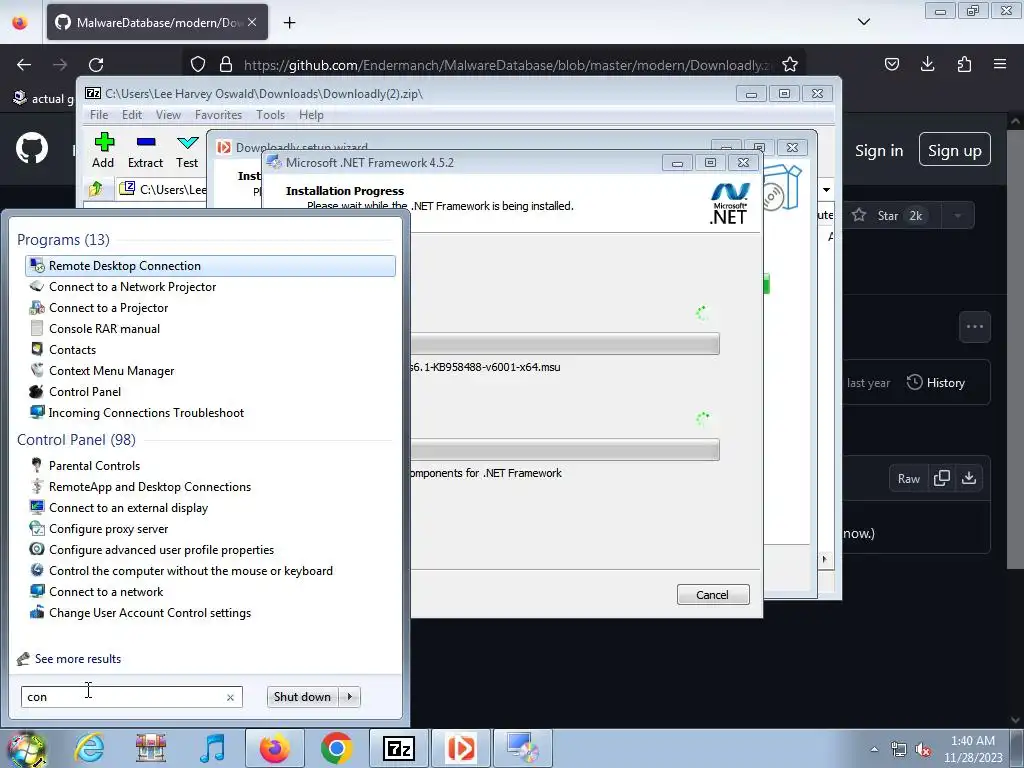The width and height of the screenshot is (1024, 768).
Task: Click Save to Pocket icon in Firefox
Action: 891,64
